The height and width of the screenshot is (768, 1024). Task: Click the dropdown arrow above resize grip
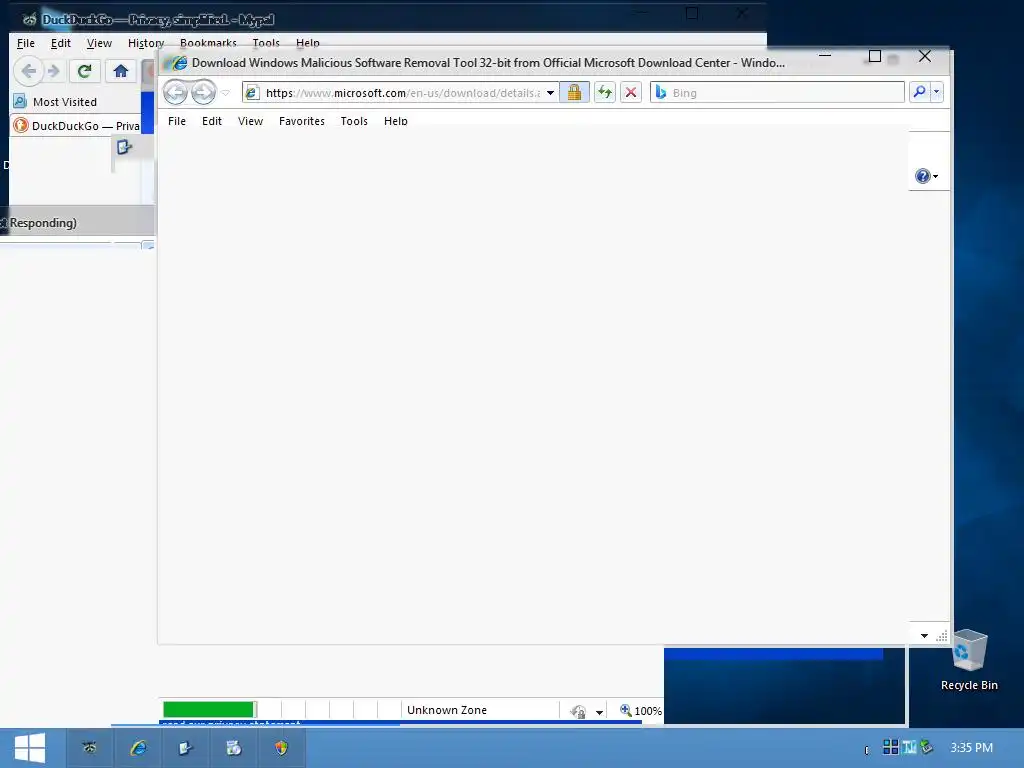pyautogui.click(x=924, y=635)
